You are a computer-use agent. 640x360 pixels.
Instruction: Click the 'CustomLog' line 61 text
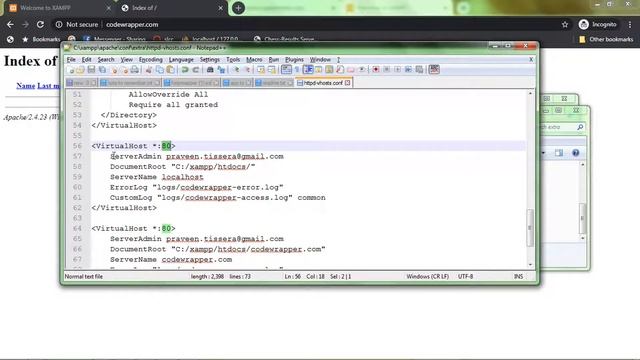coord(218,198)
